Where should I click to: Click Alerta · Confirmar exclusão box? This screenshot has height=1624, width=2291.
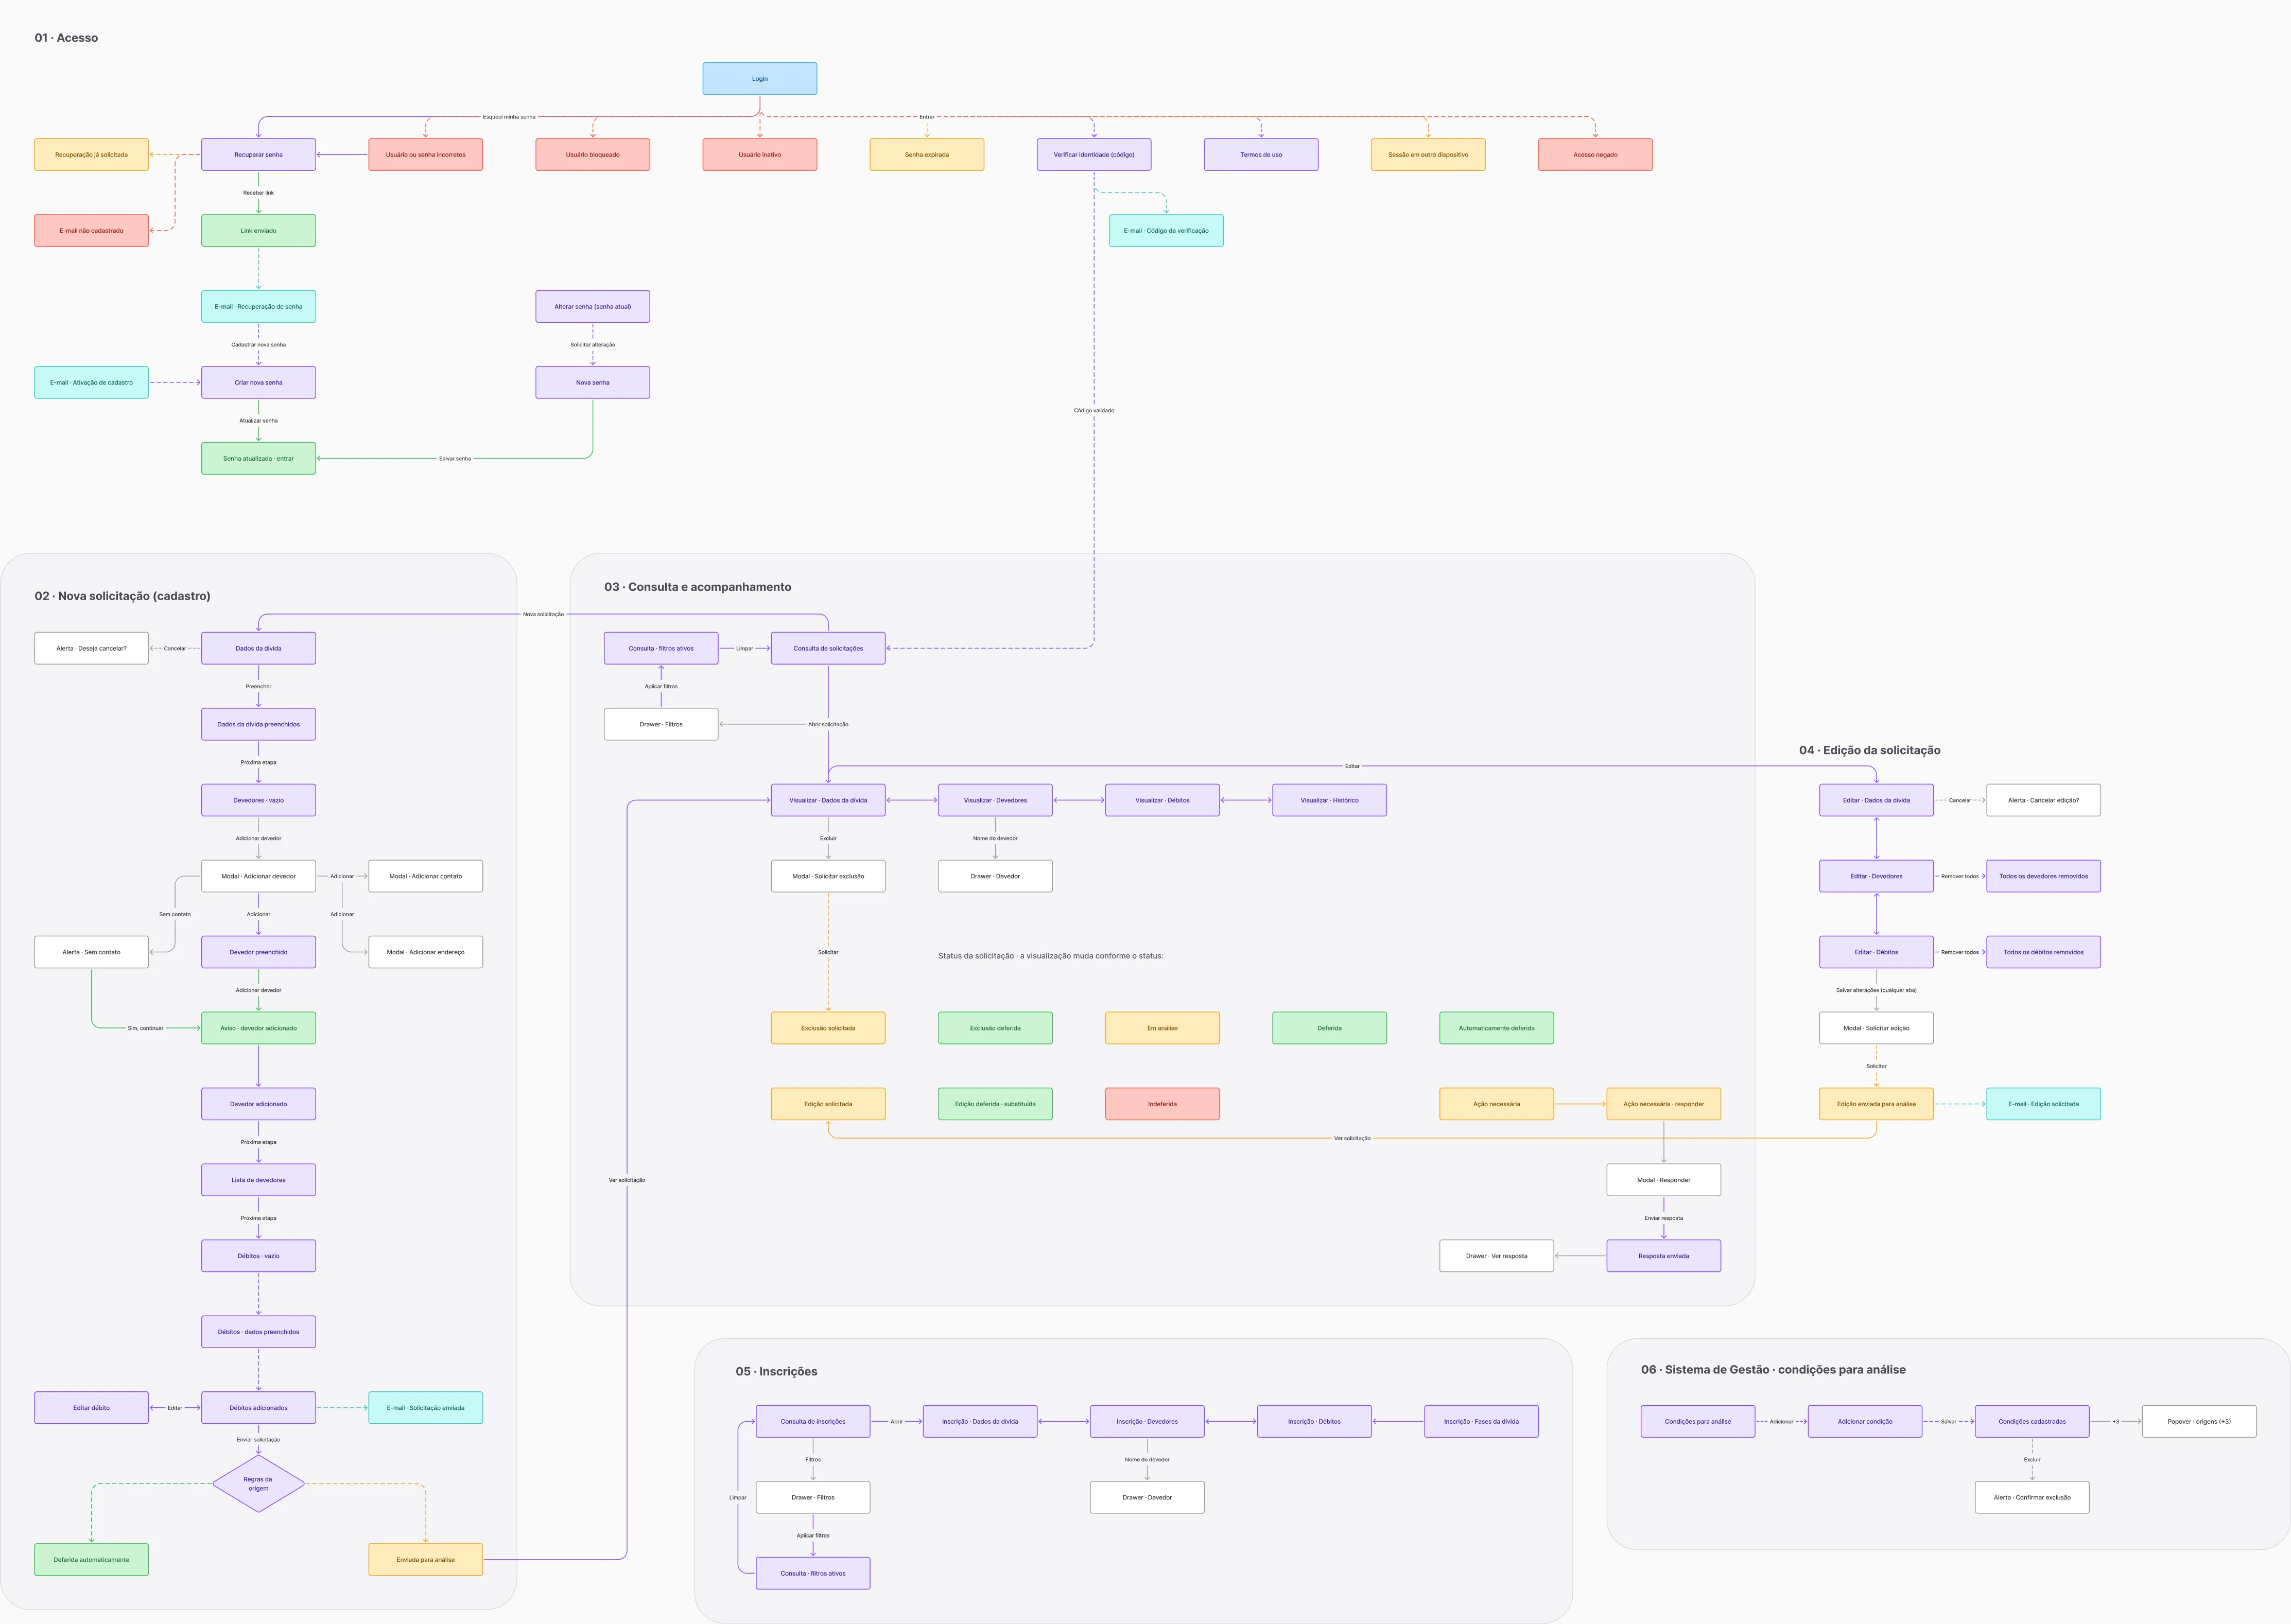click(2032, 1498)
